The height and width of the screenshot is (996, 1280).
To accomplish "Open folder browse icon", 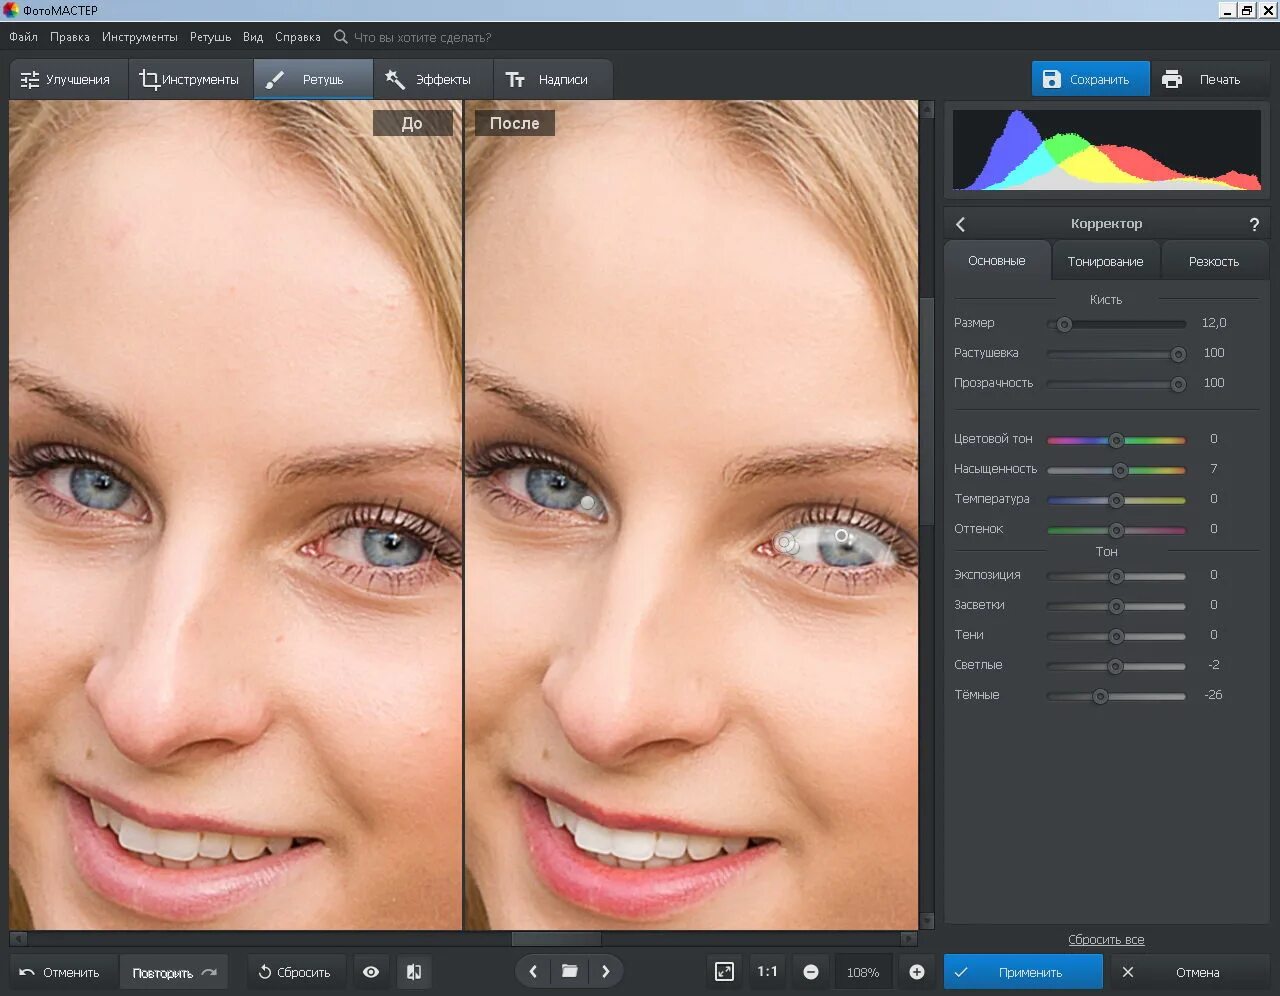I will 570,972.
